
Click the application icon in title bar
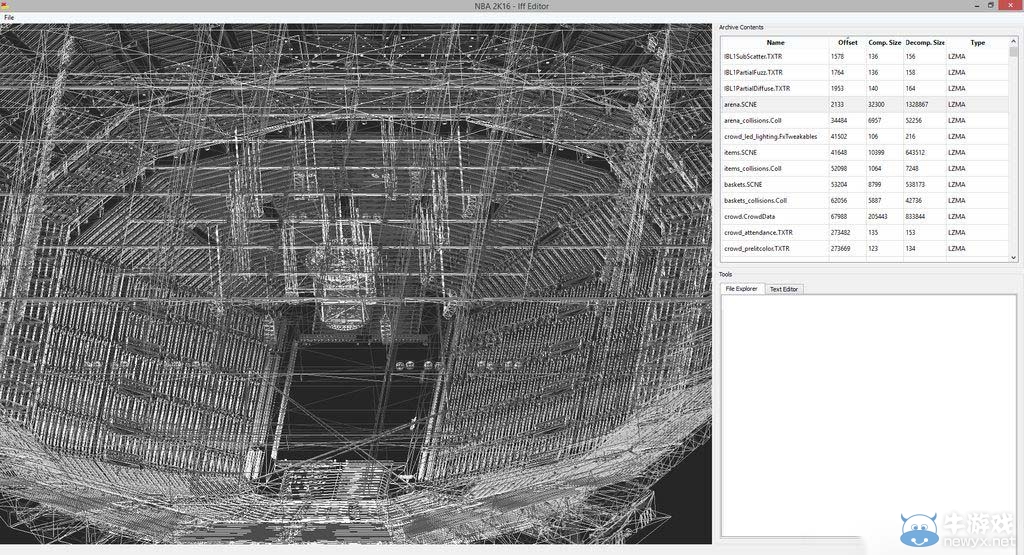[5, 5]
